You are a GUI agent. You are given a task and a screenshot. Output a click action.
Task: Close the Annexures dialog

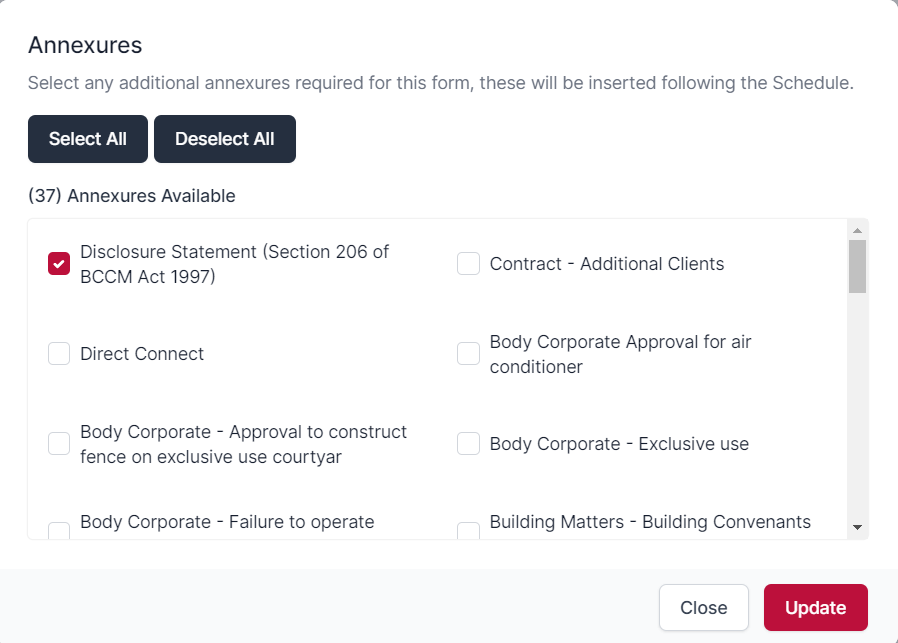[x=703, y=607]
